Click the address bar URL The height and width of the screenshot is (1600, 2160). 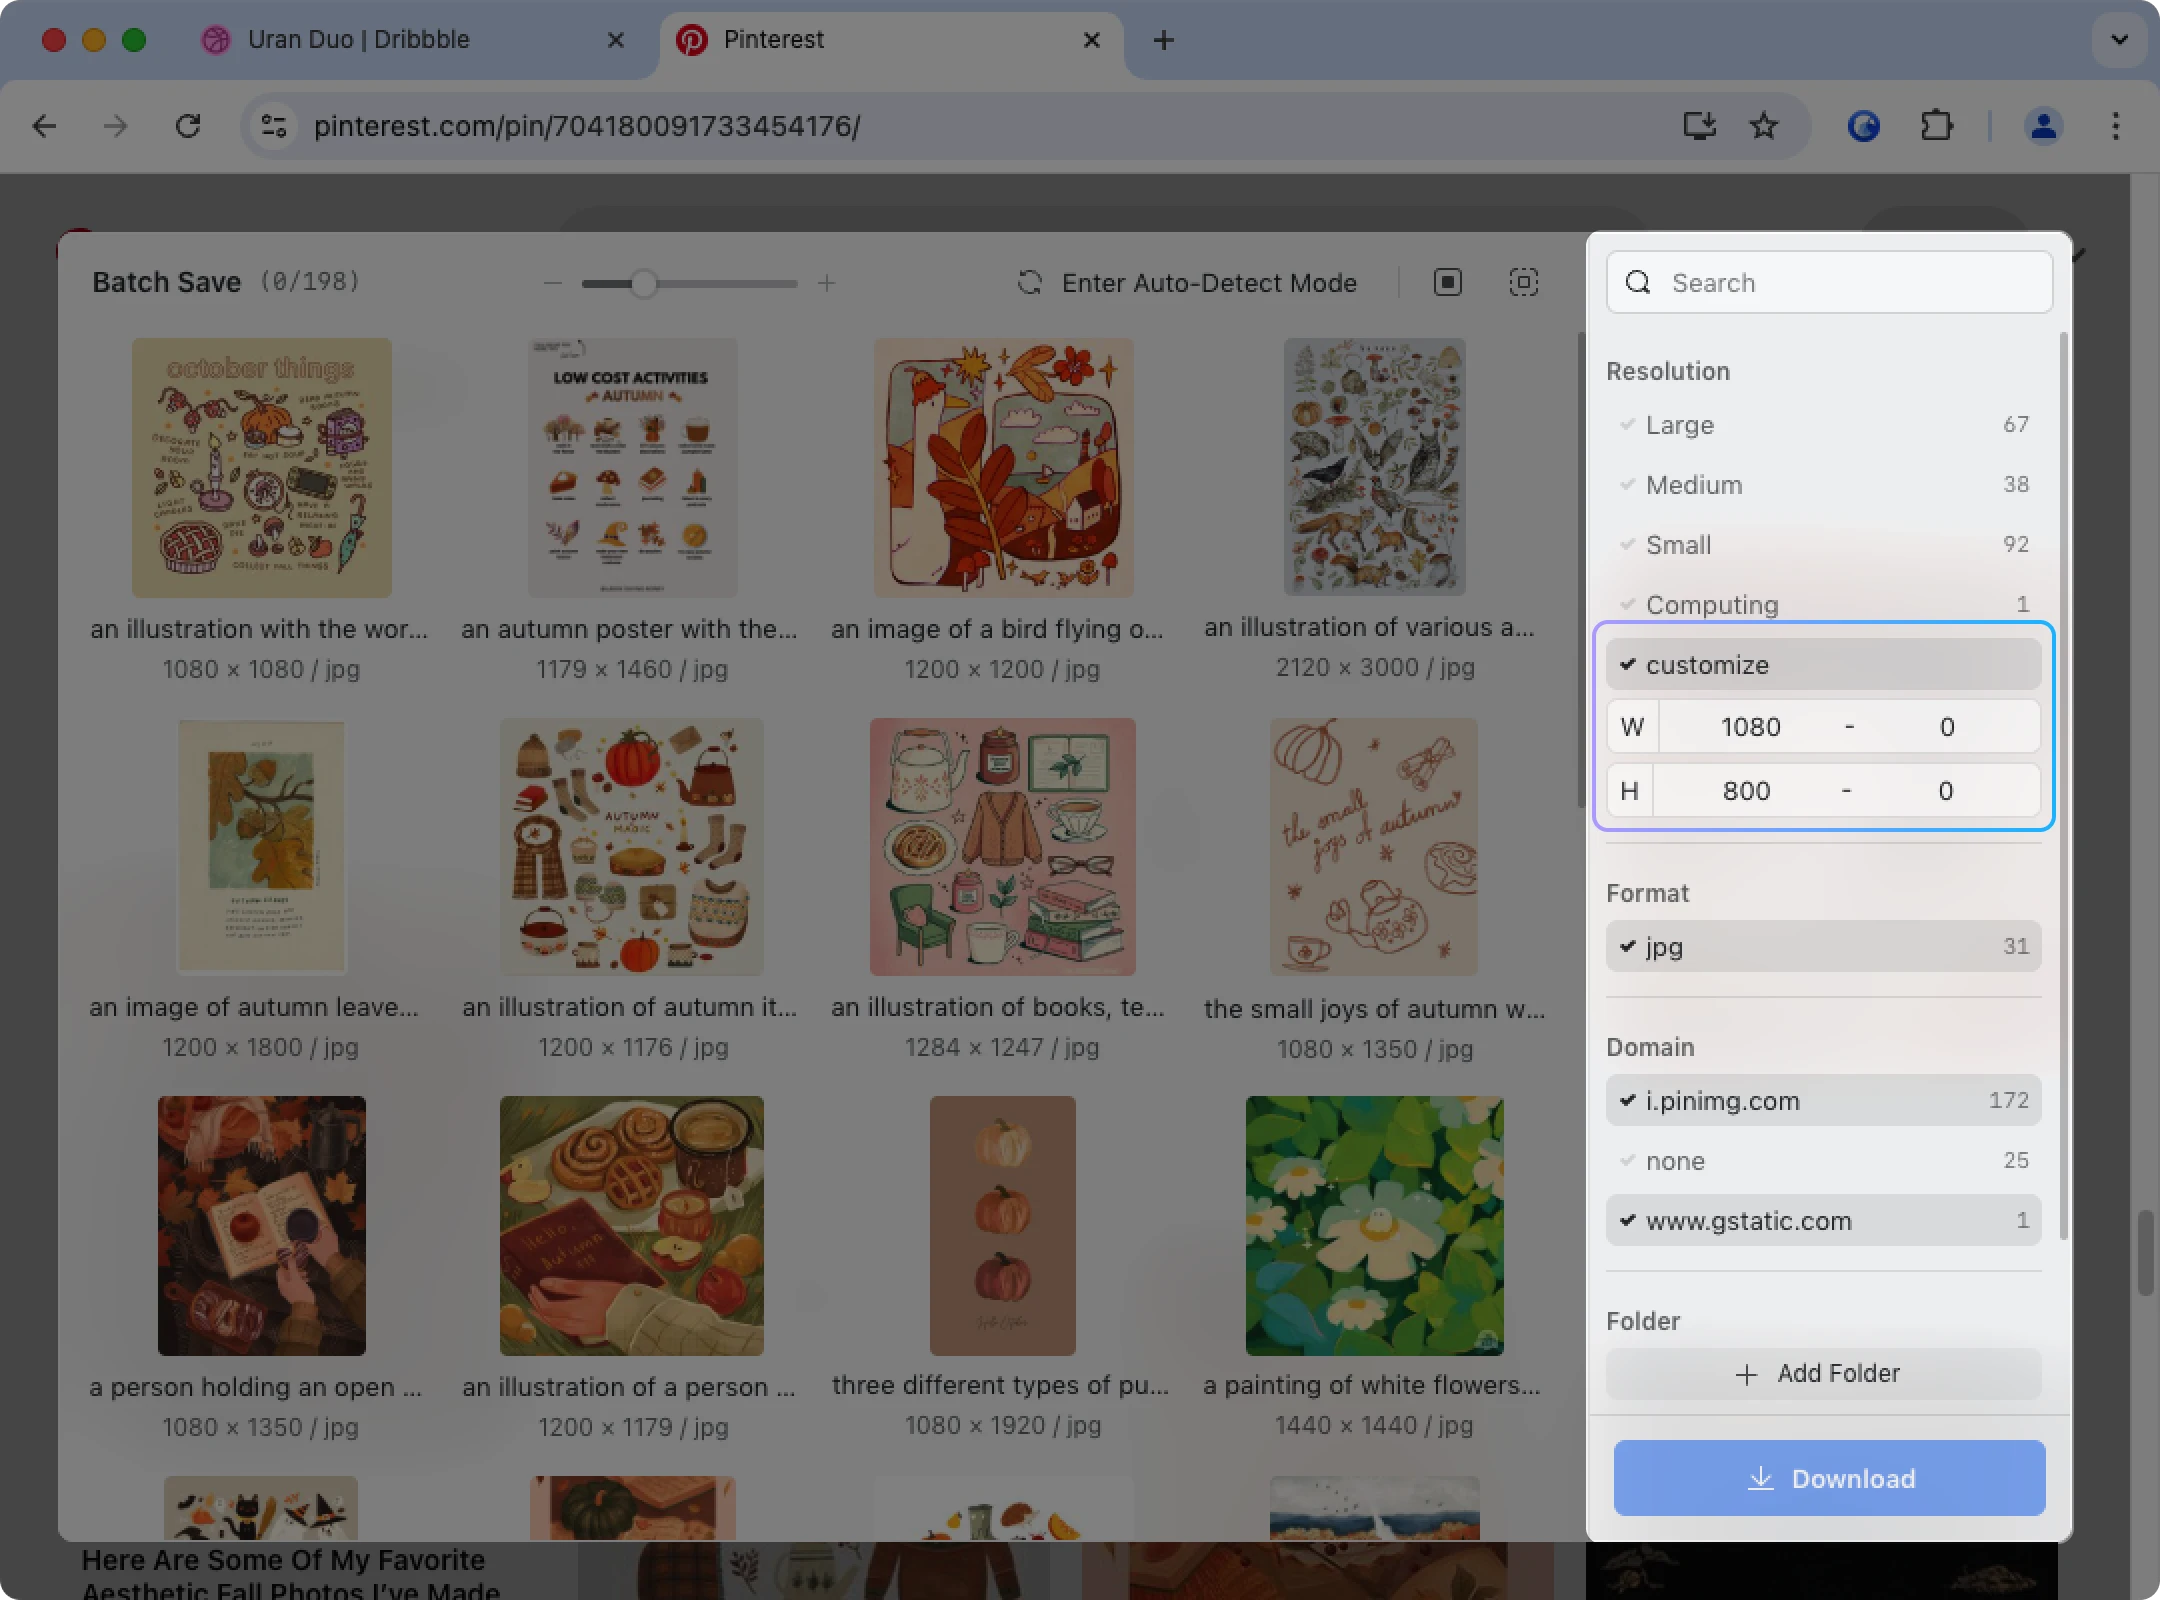pos(586,126)
